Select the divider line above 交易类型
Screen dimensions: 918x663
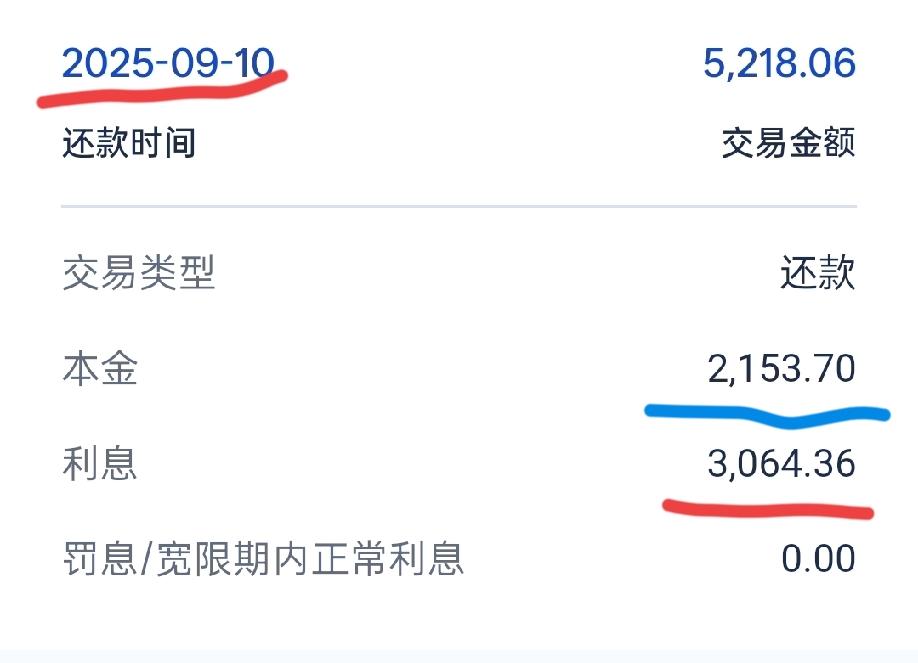pos(459,205)
